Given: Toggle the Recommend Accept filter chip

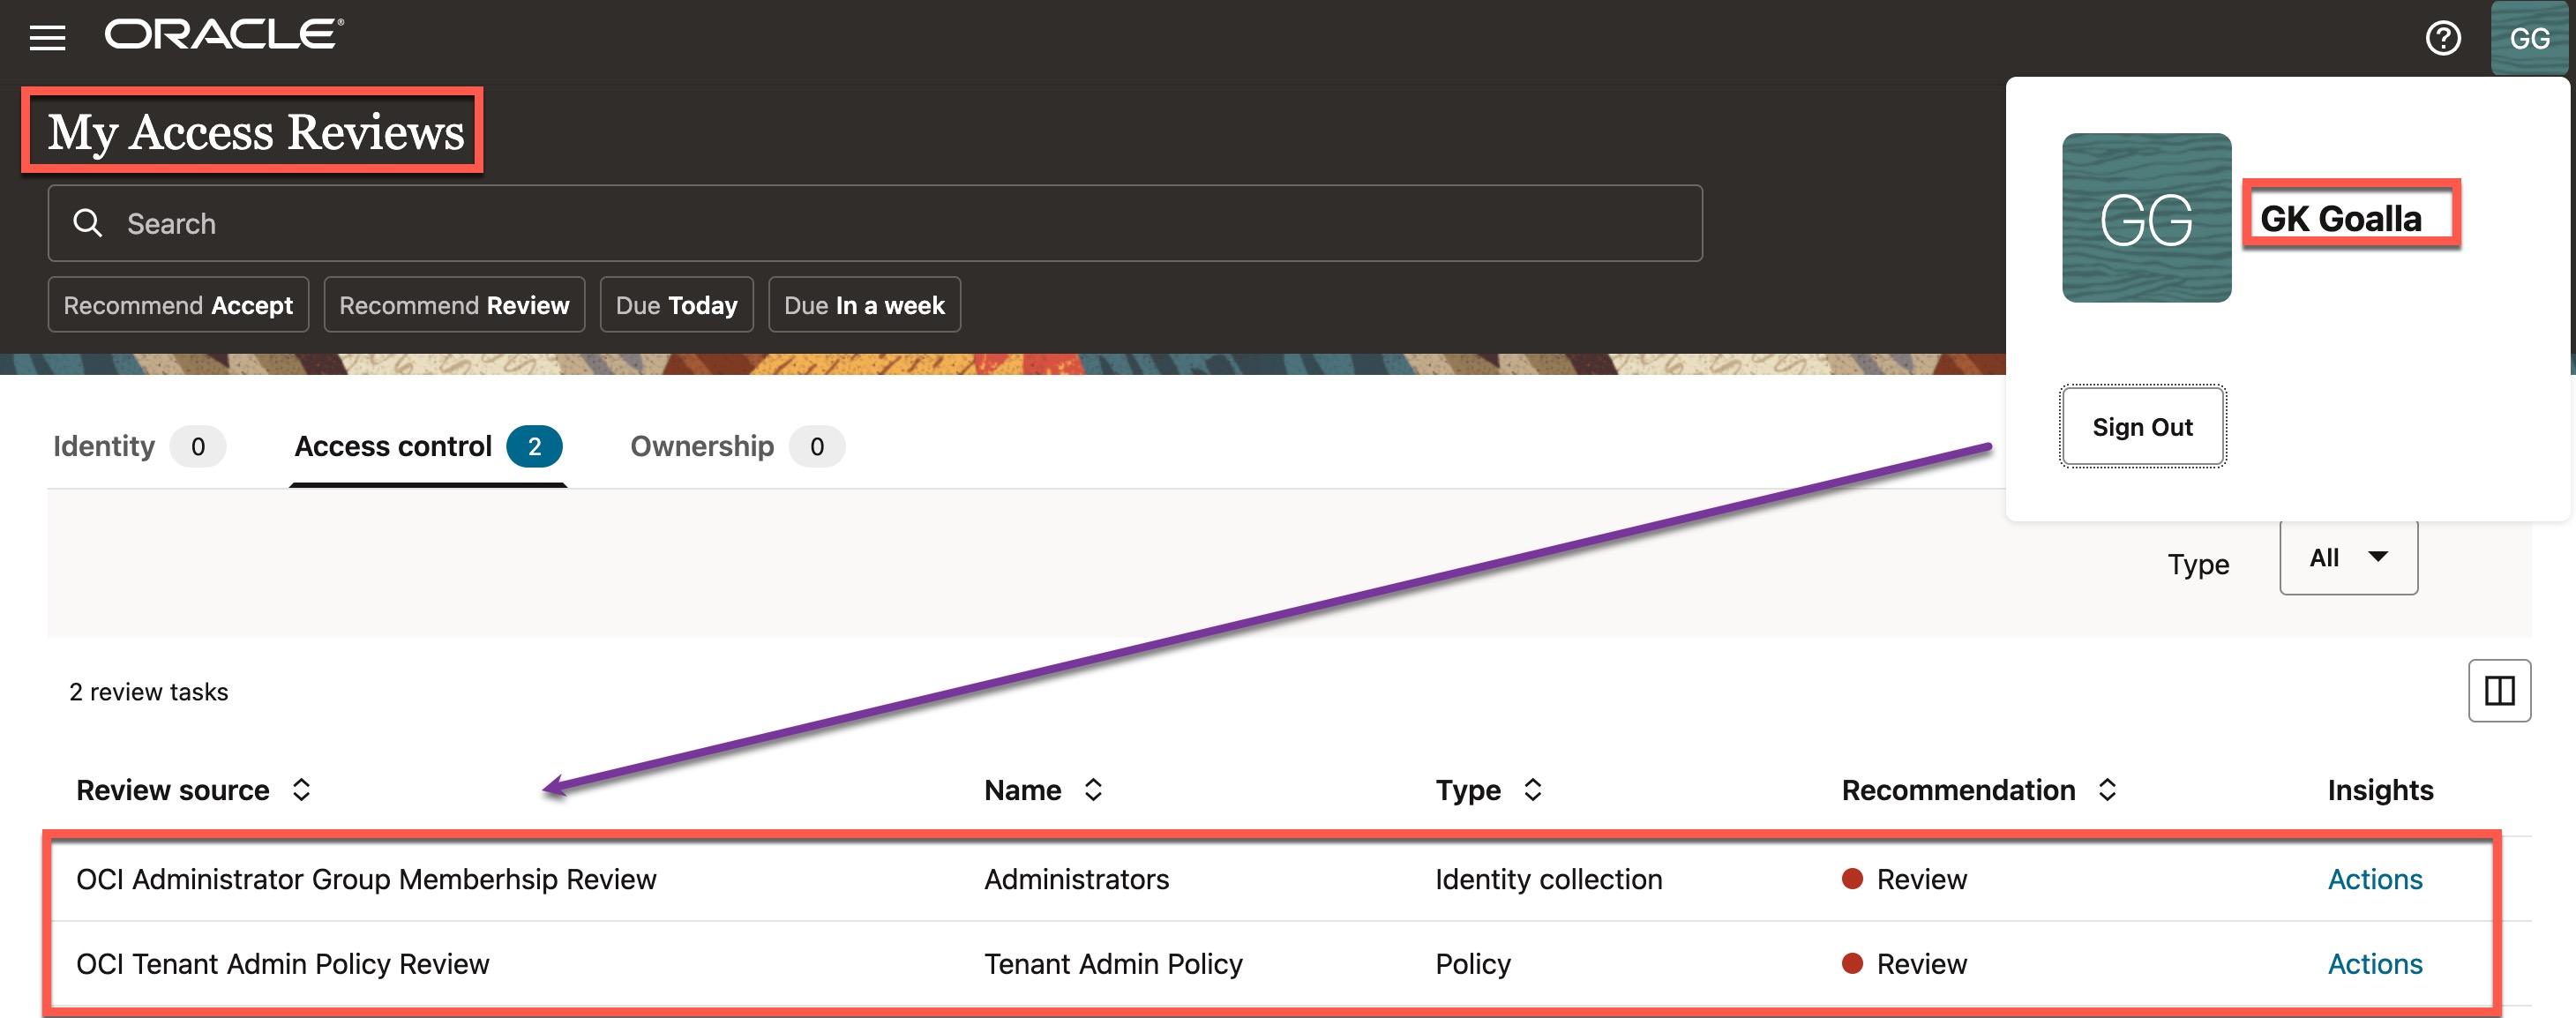Looking at the screenshot, I should 178,305.
